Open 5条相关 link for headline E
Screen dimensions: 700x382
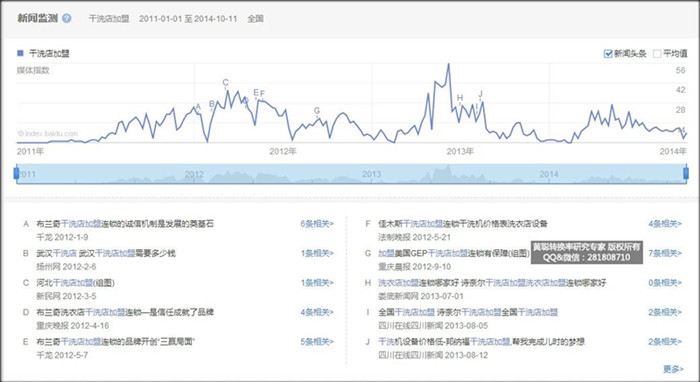tap(317, 341)
